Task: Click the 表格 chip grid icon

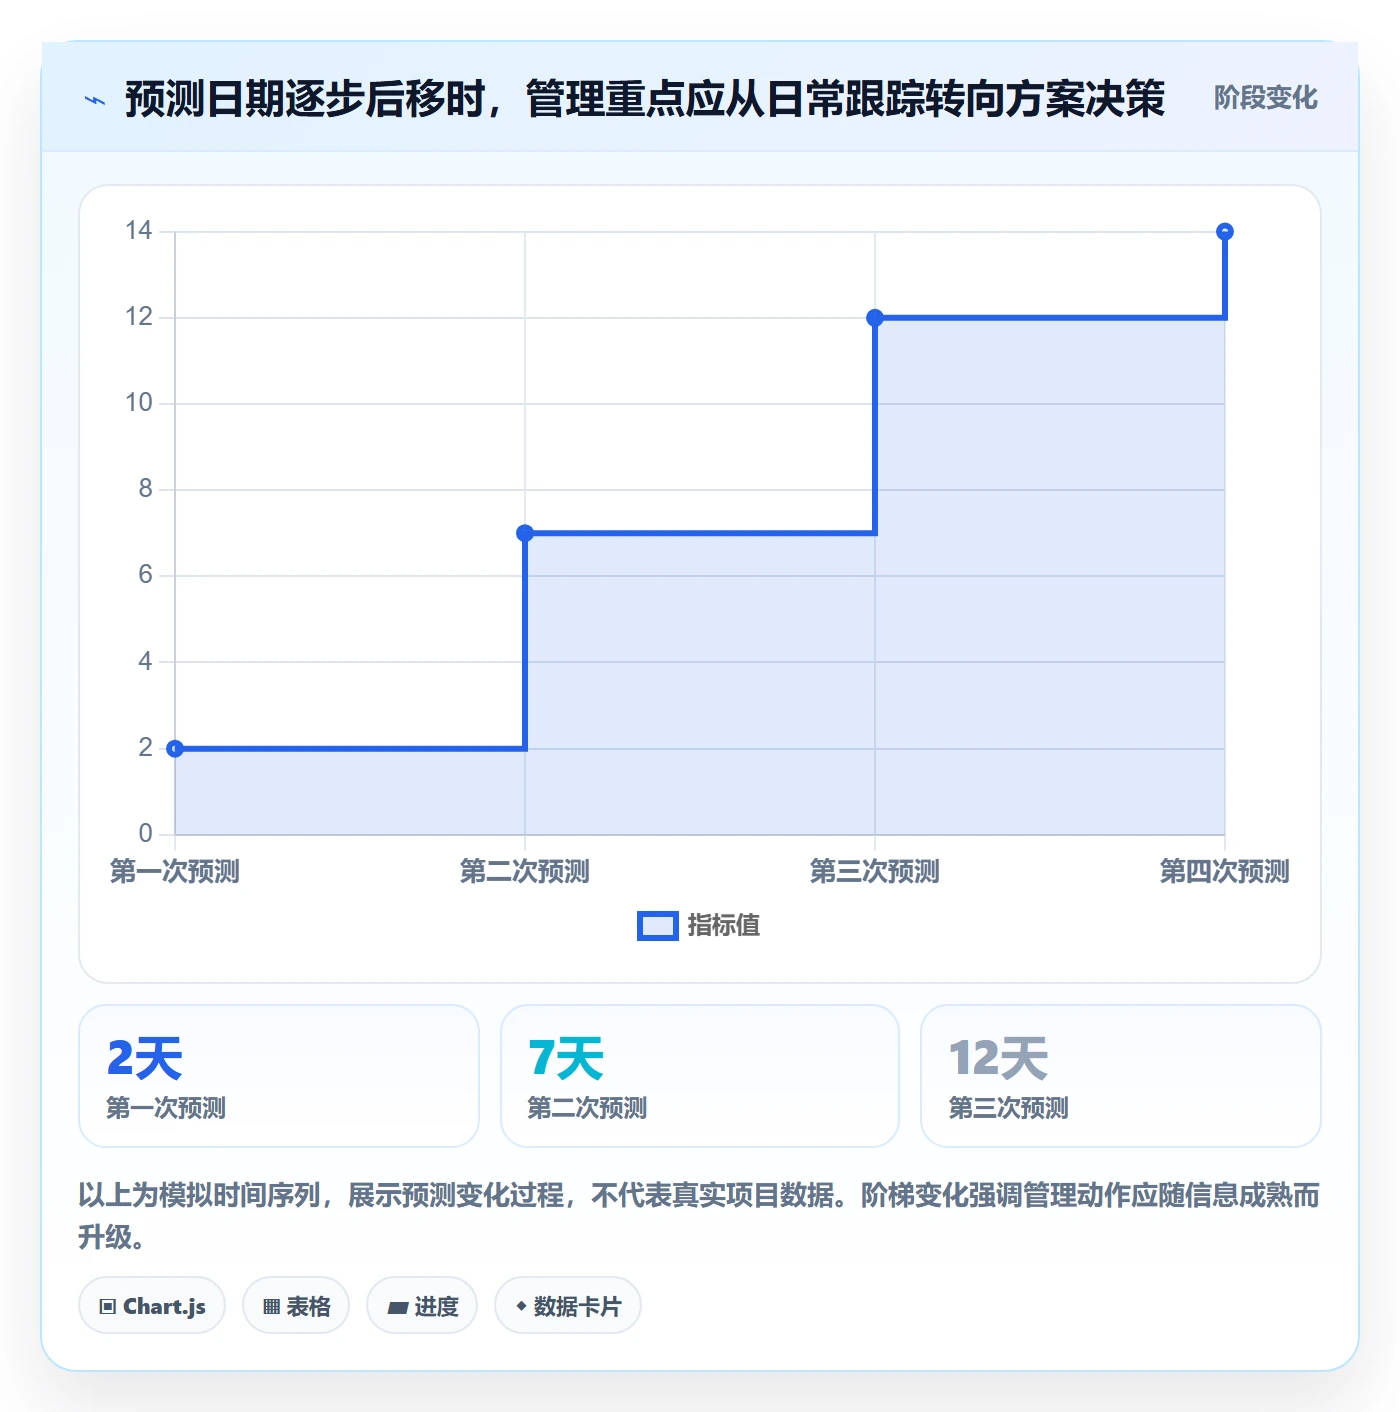Action: pyautogui.click(x=271, y=1307)
